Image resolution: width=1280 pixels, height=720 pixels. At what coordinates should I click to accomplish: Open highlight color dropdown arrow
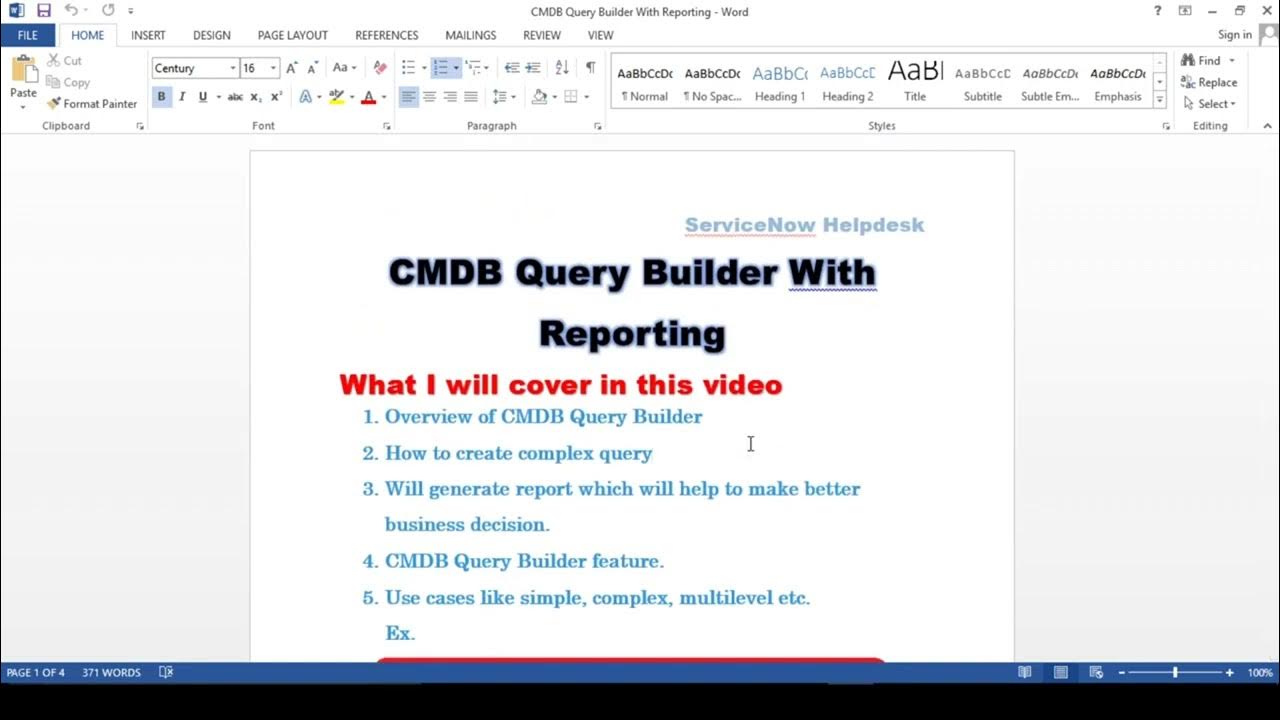point(352,97)
